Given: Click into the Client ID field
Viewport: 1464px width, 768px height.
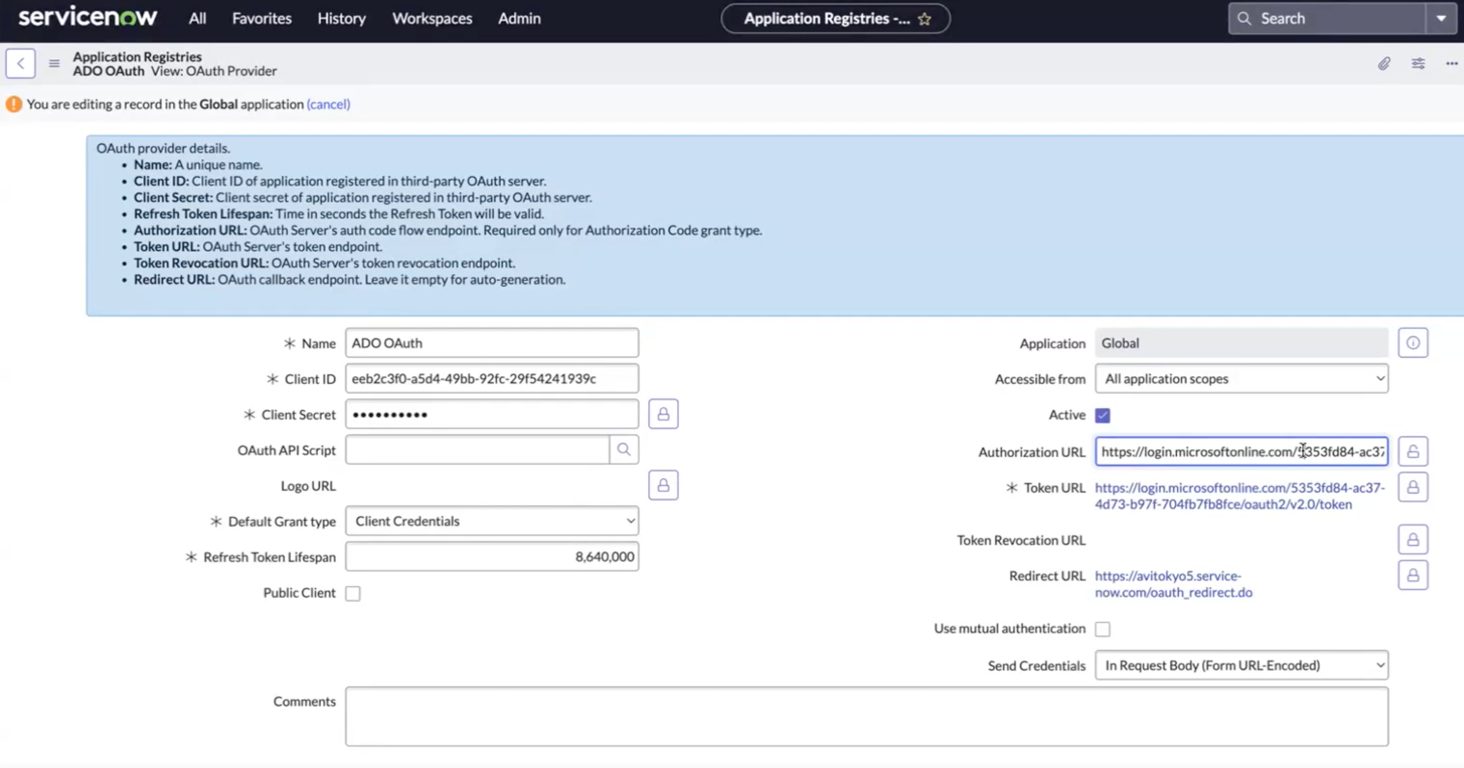Looking at the screenshot, I should click(x=492, y=379).
